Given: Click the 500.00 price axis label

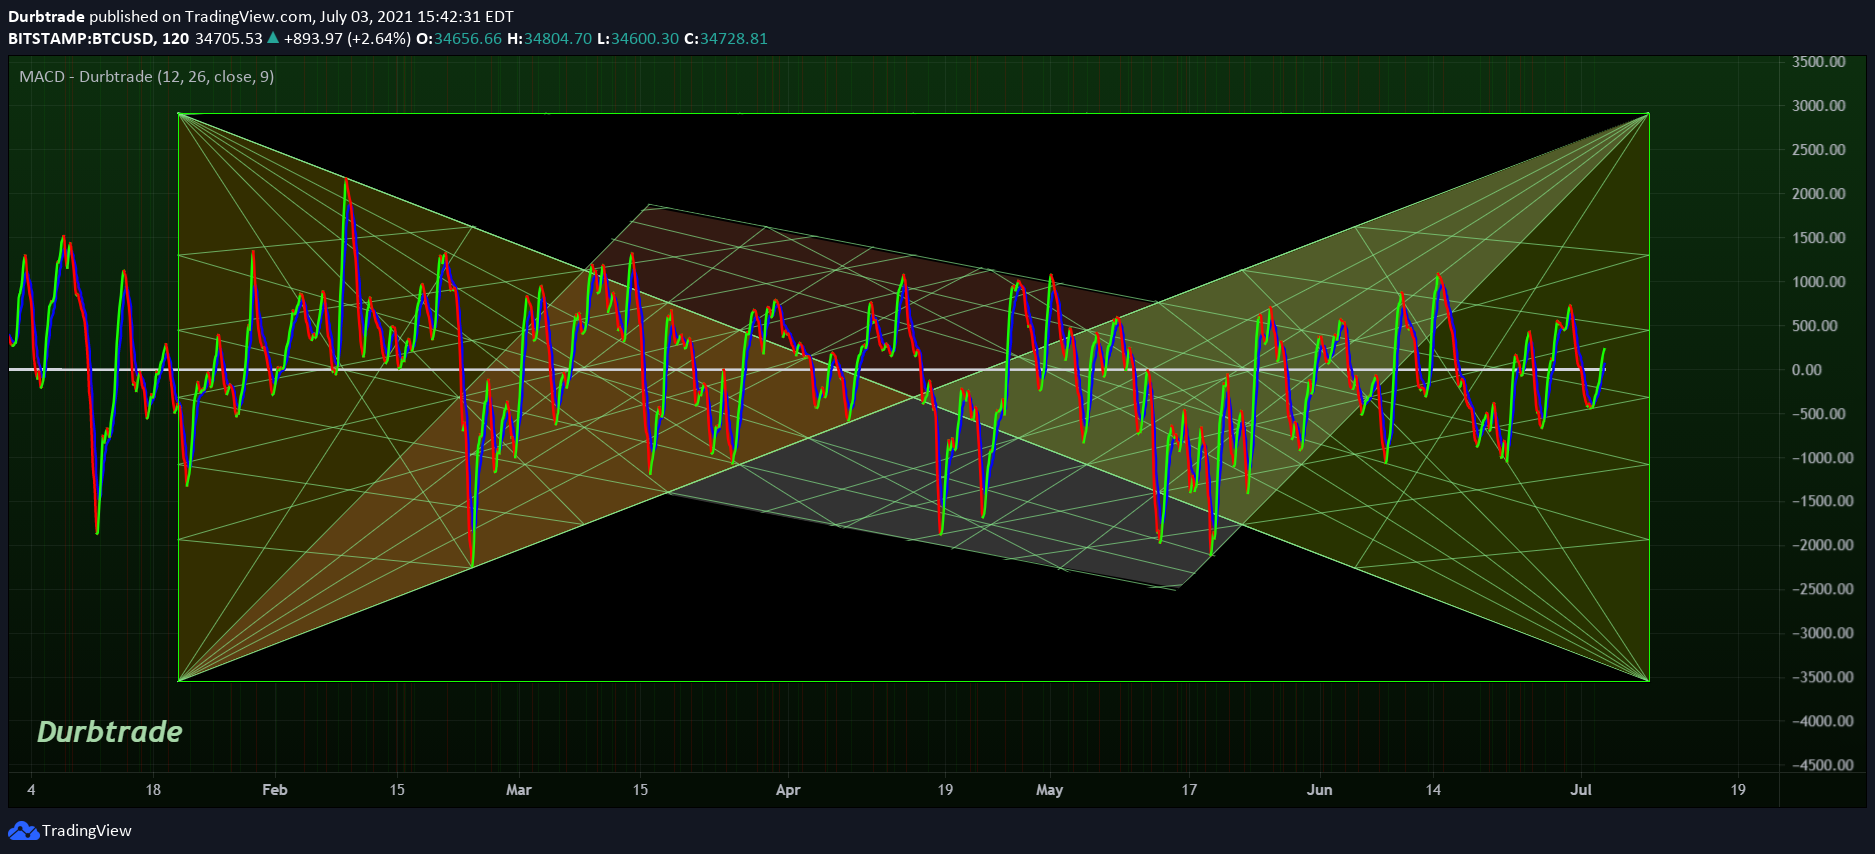Looking at the screenshot, I should tap(1815, 326).
